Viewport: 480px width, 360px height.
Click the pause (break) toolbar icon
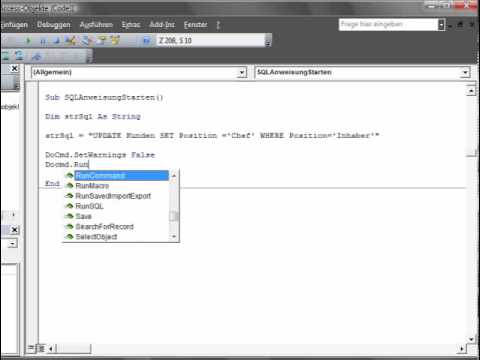point(43,41)
